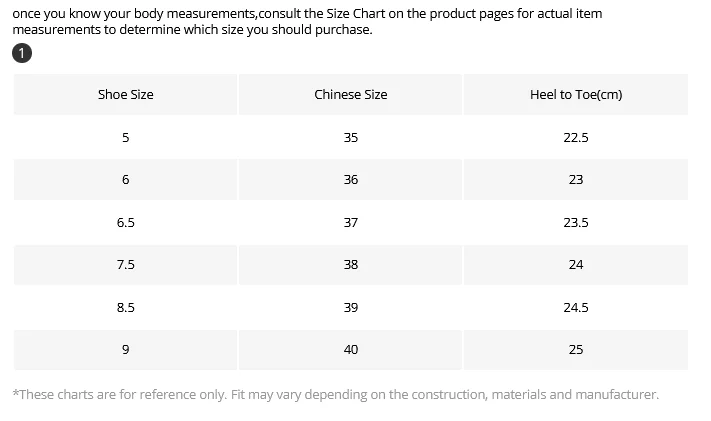Click Chinese size 38 cell
The image size is (711, 421).
coord(351,264)
